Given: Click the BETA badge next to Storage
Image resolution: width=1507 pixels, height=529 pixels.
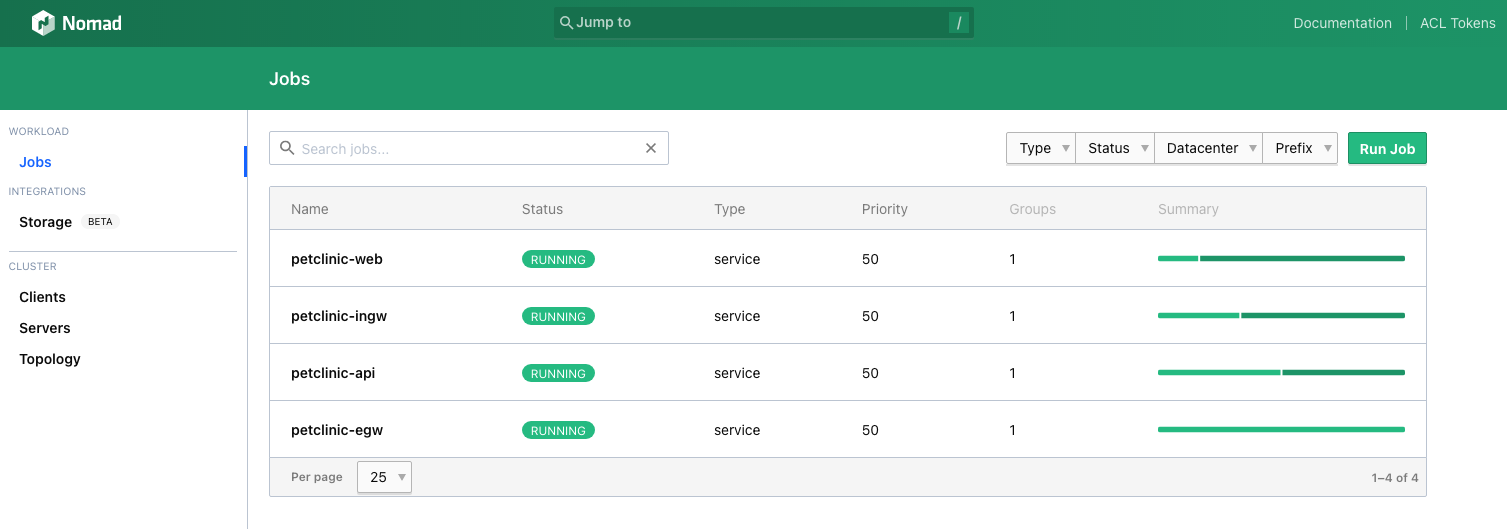Looking at the screenshot, I should 100,222.
